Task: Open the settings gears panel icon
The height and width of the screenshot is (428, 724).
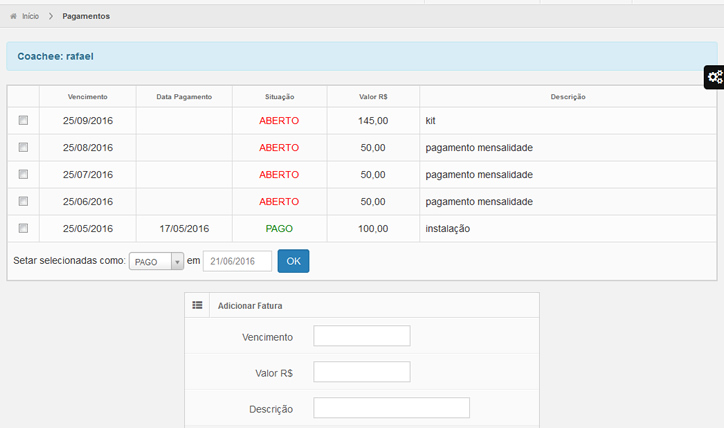Action: click(x=714, y=77)
